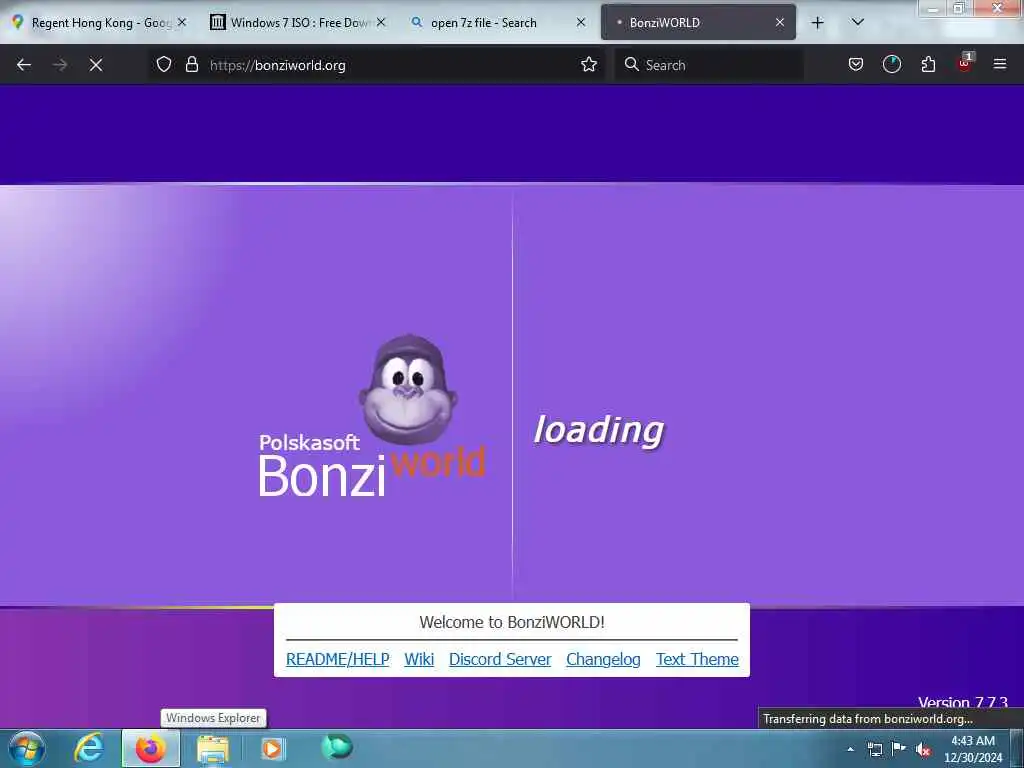1024x768 pixels.
Task: Open the Changelog link
Action: click(x=603, y=659)
